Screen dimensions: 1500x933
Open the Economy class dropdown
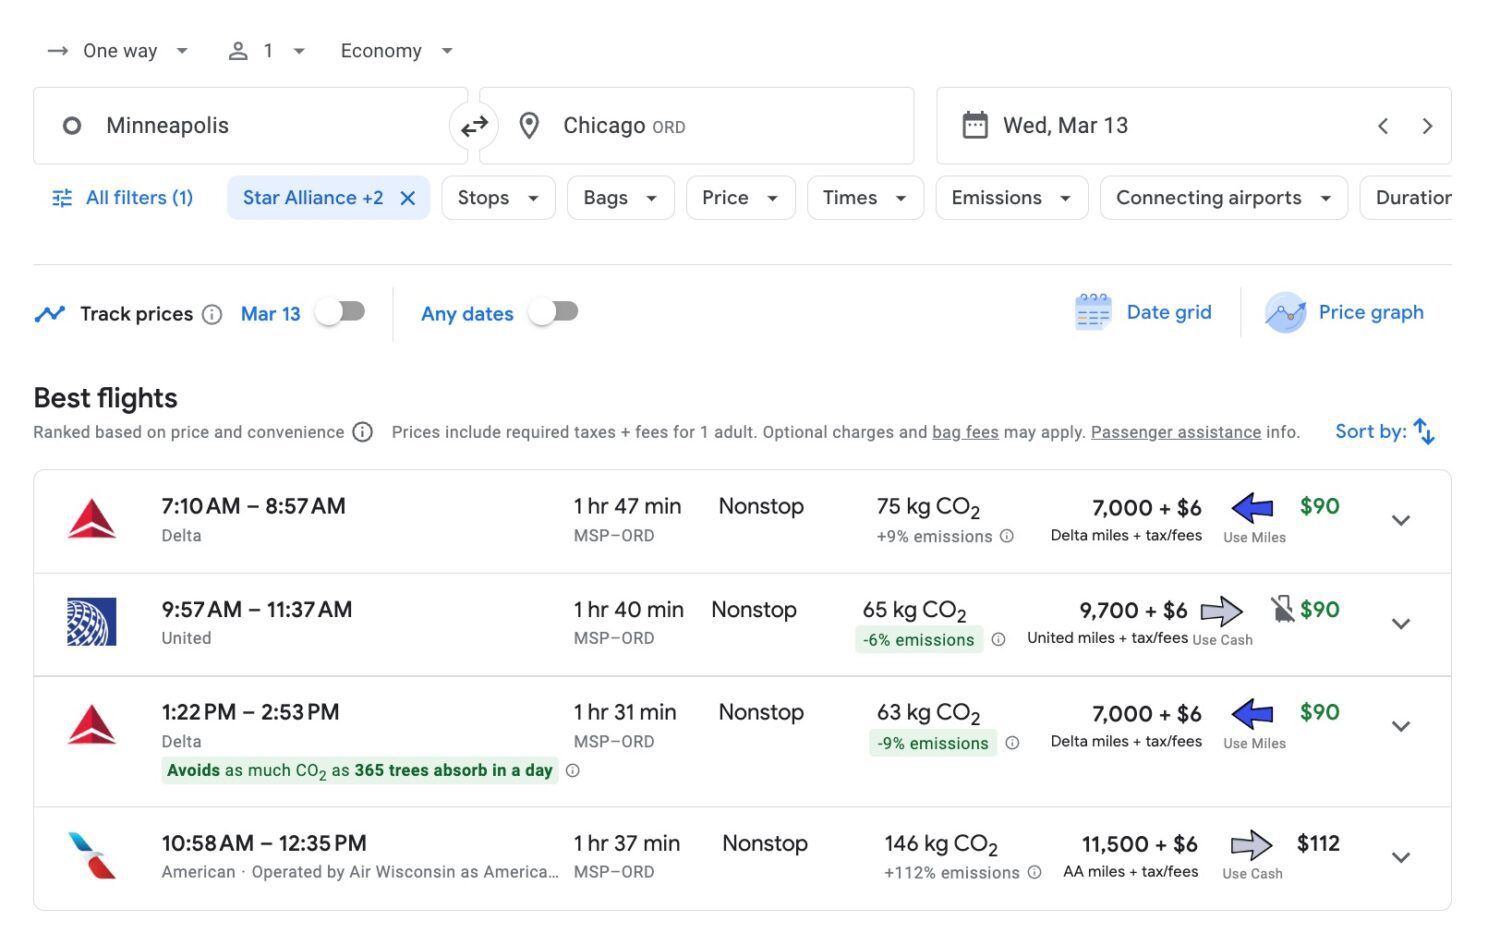[x=396, y=51]
